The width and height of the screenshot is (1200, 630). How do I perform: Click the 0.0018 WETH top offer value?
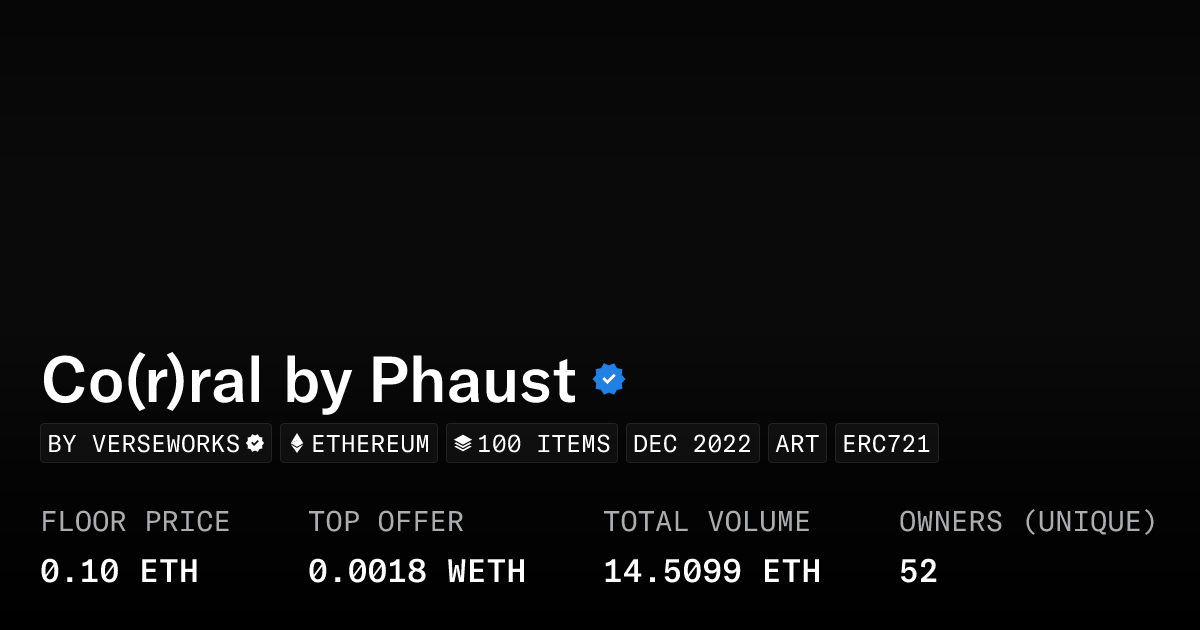[x=417, y=572]
